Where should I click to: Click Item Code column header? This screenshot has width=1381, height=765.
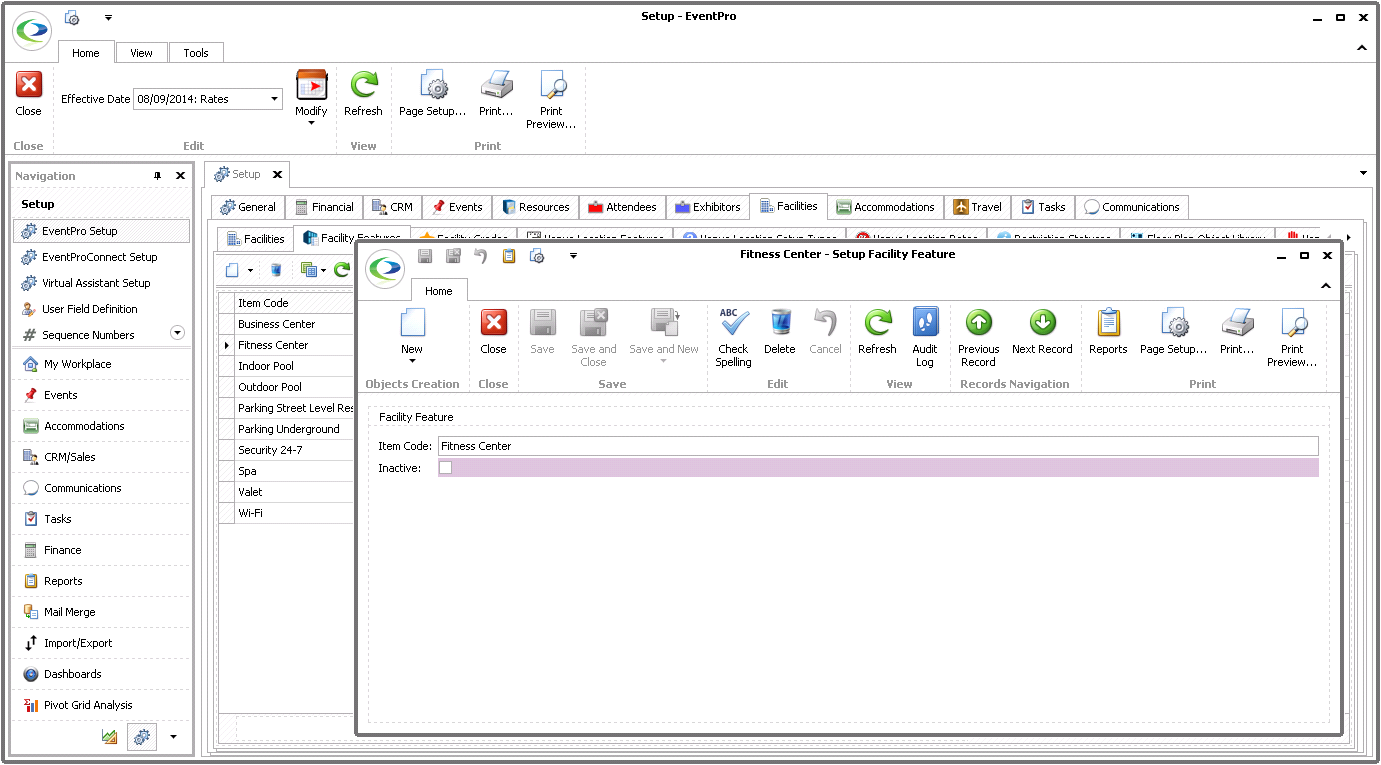pos(294,303)
